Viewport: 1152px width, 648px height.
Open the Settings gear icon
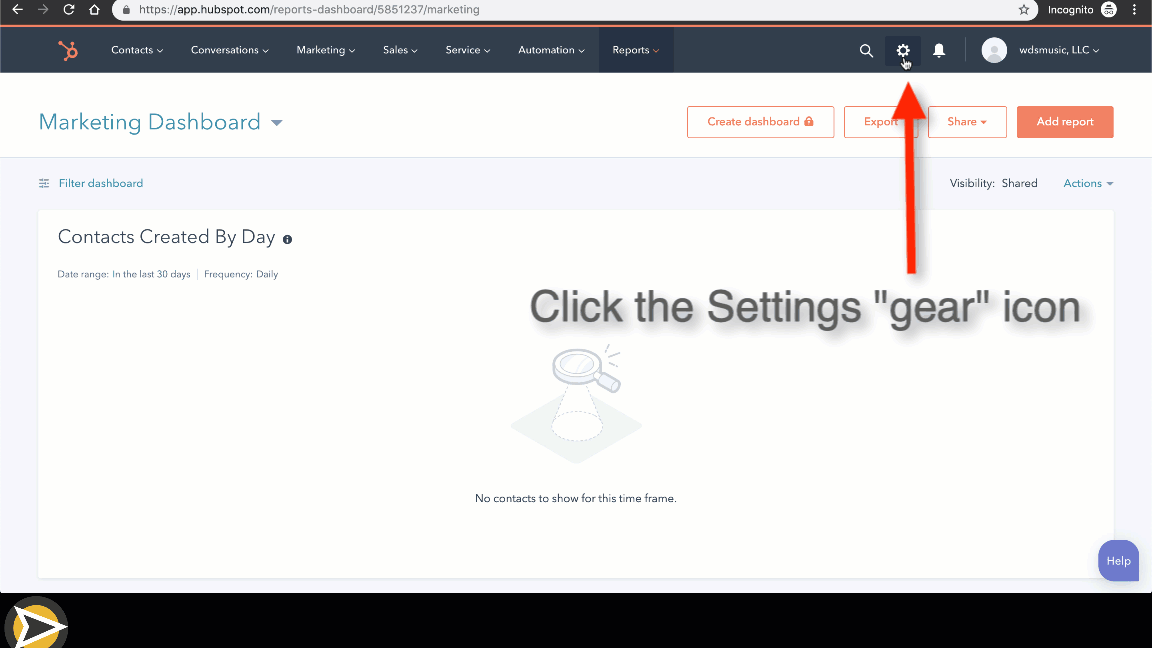coord(903,50)
